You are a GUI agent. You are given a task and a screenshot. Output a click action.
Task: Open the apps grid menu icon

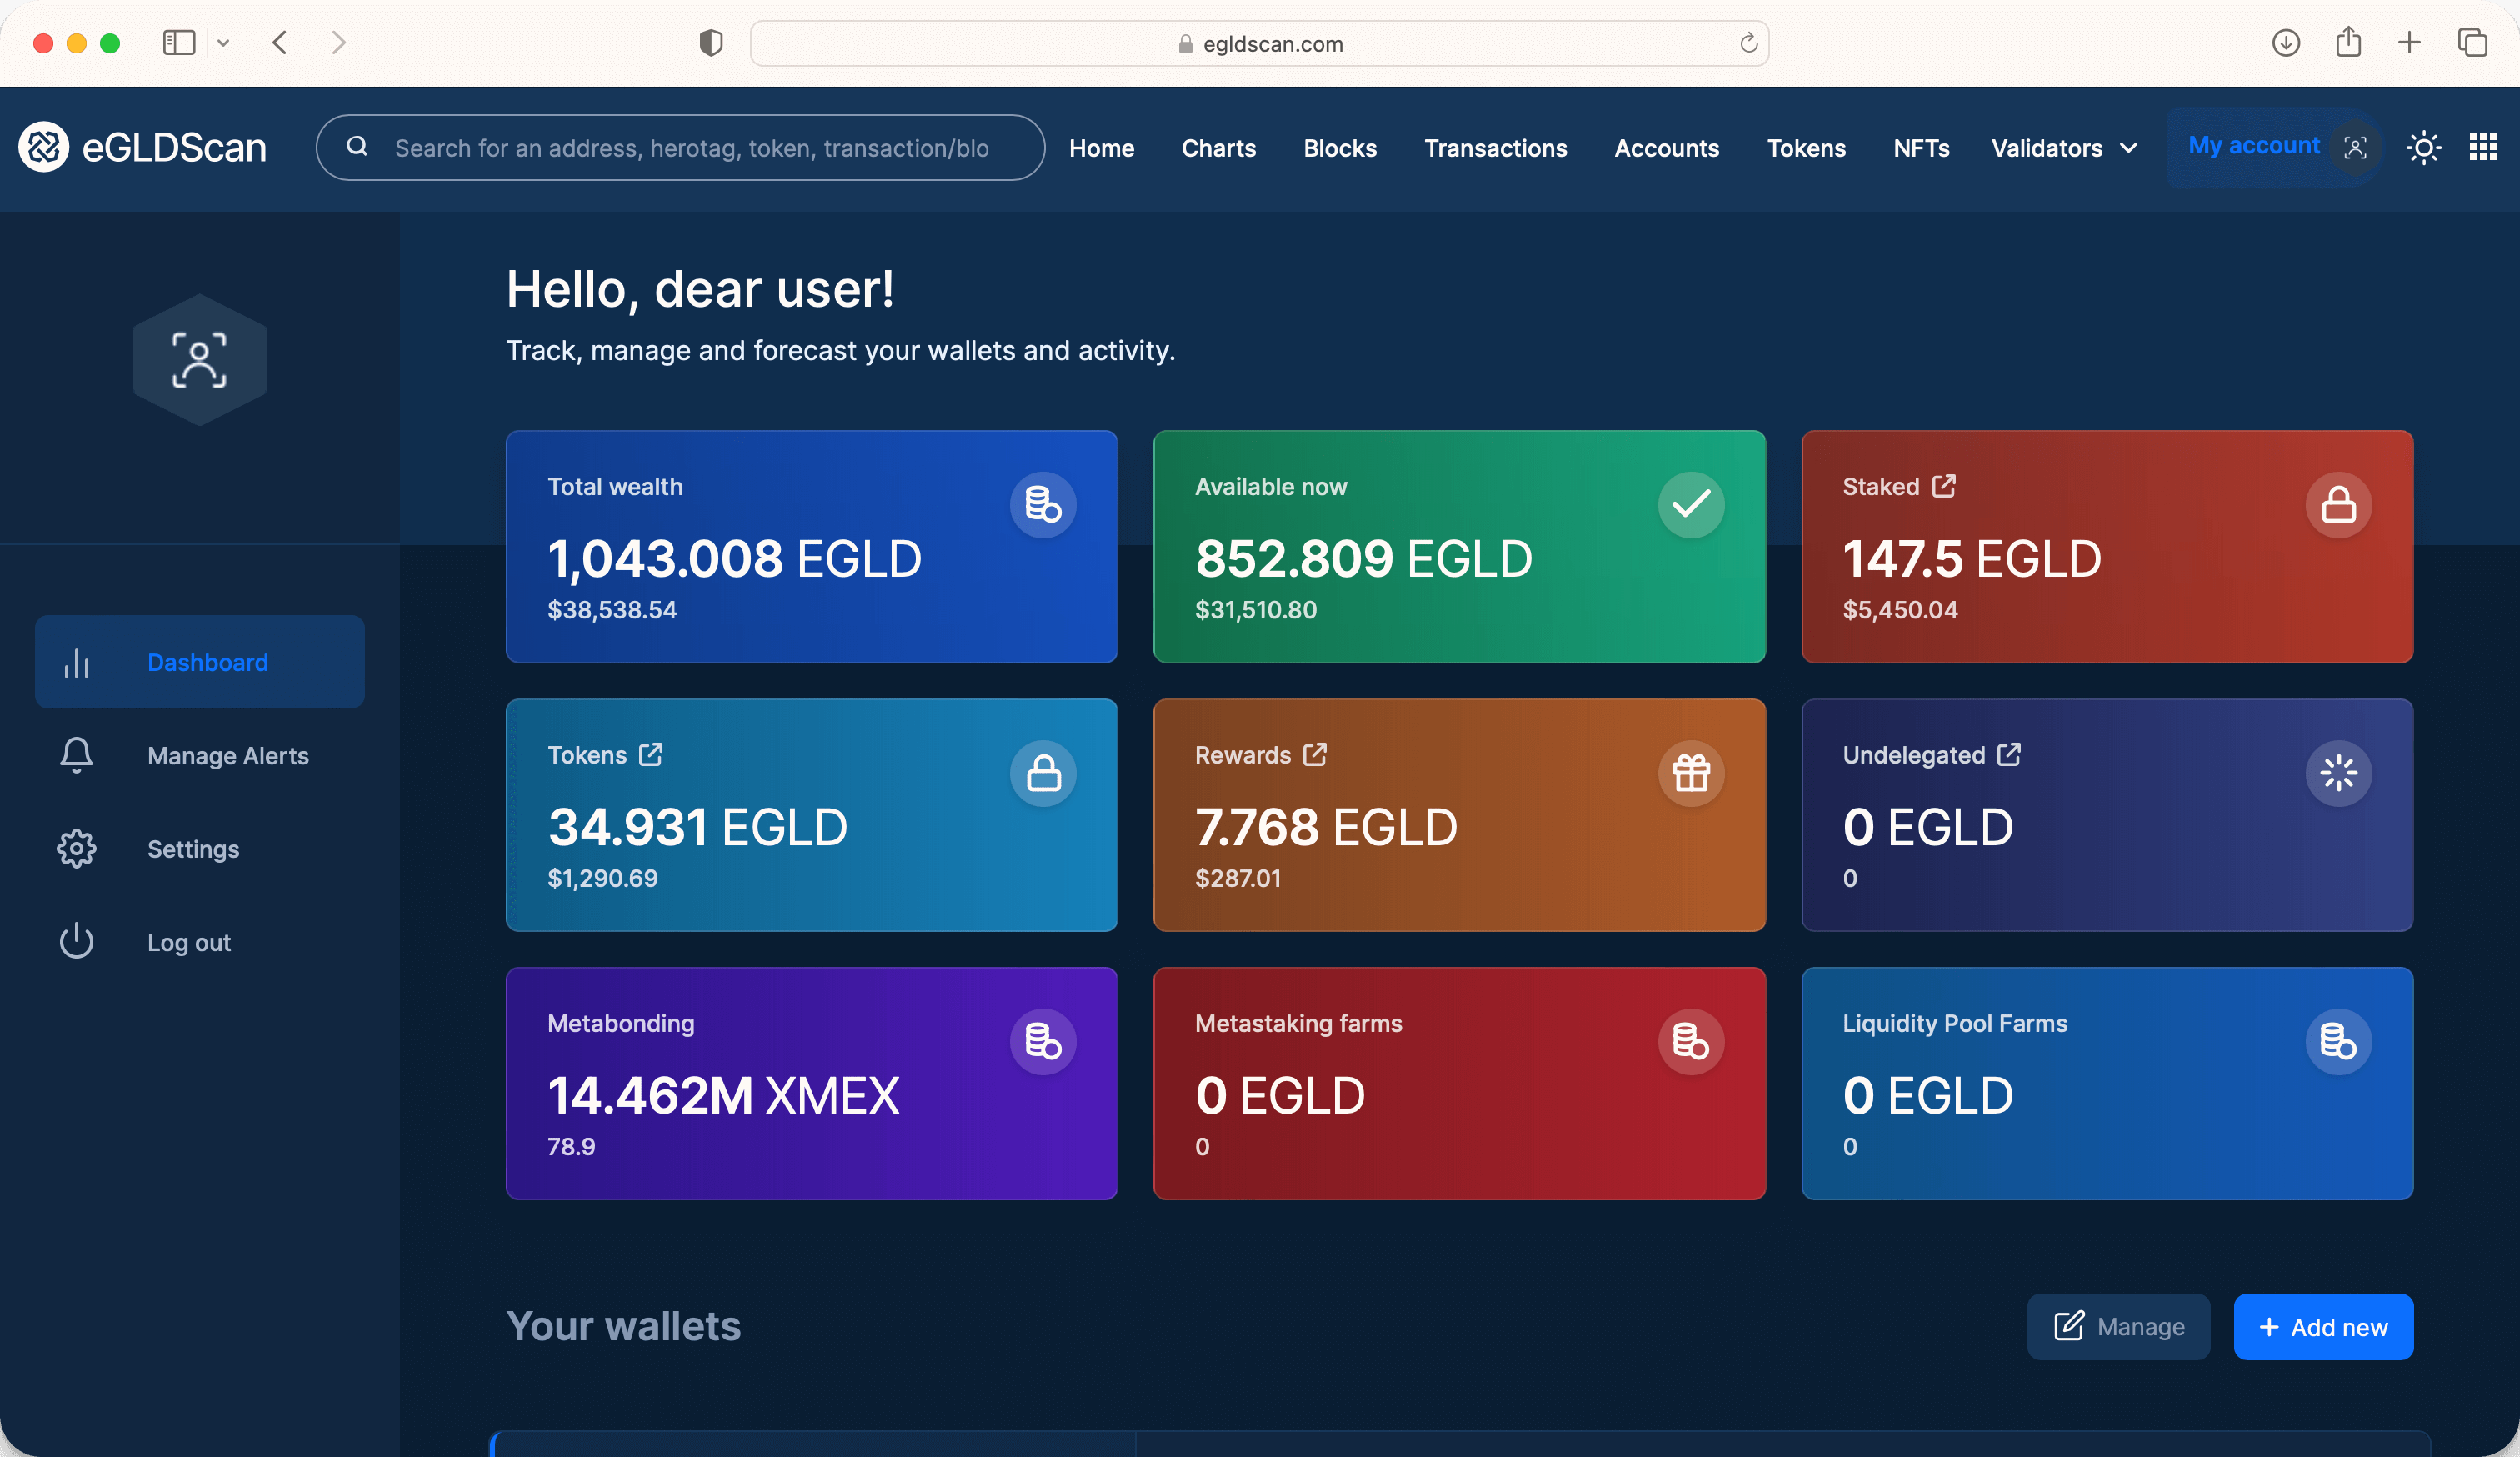pyautogui.click(x=2483, y=148)
